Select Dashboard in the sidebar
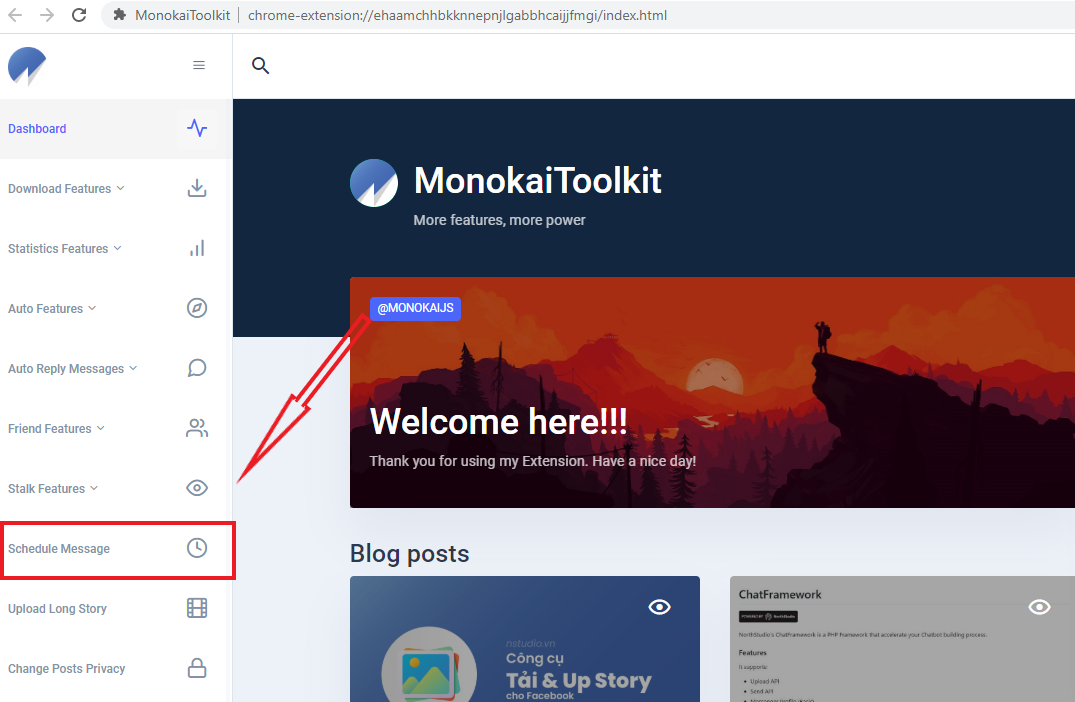The image size is (1075, 702). coord(37,129)
